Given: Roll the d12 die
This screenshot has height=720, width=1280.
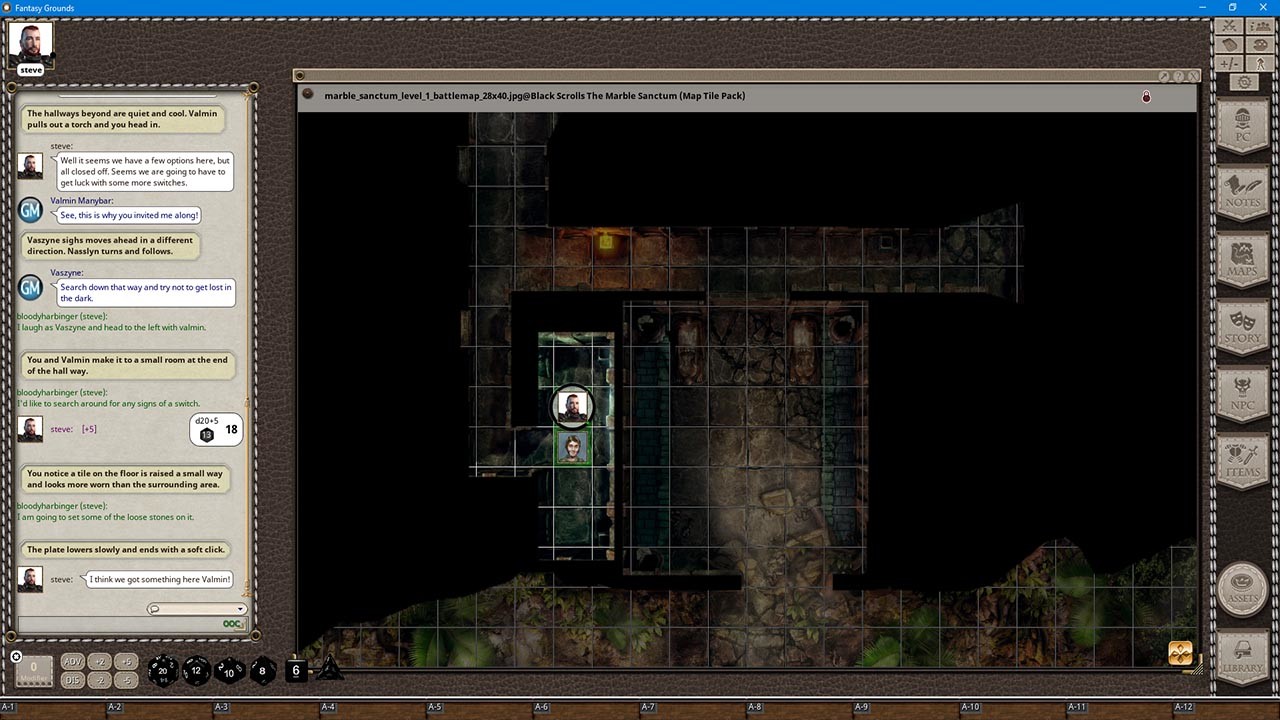Looking at the screenshot, I should pyautogui.click(x=196, y=670).
